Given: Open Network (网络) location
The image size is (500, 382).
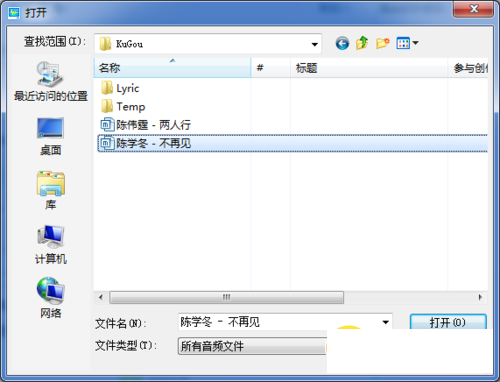Looking at the screenshot, I should pos(50,297).
